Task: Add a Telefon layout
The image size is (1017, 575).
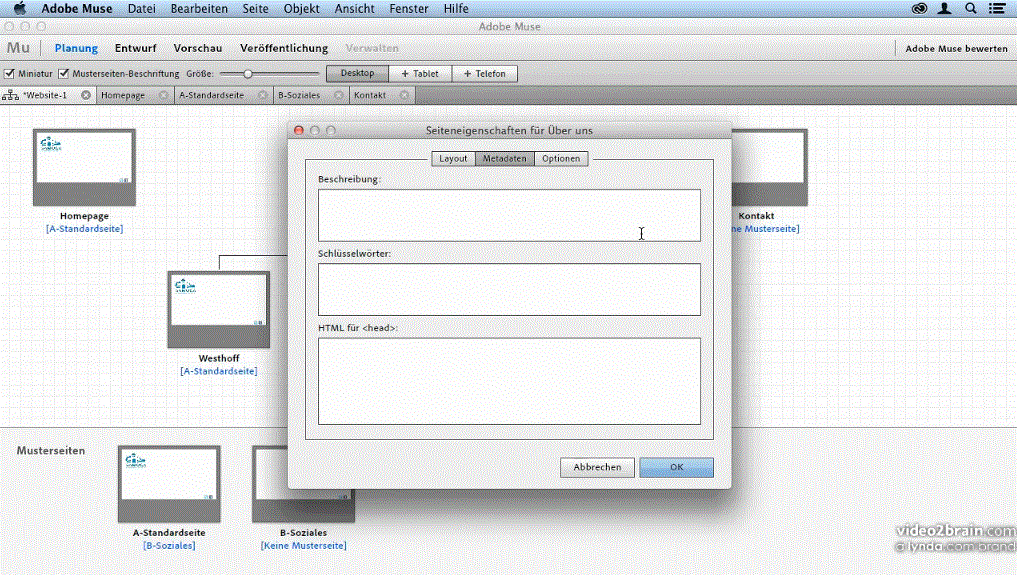Action: point(485,73)
